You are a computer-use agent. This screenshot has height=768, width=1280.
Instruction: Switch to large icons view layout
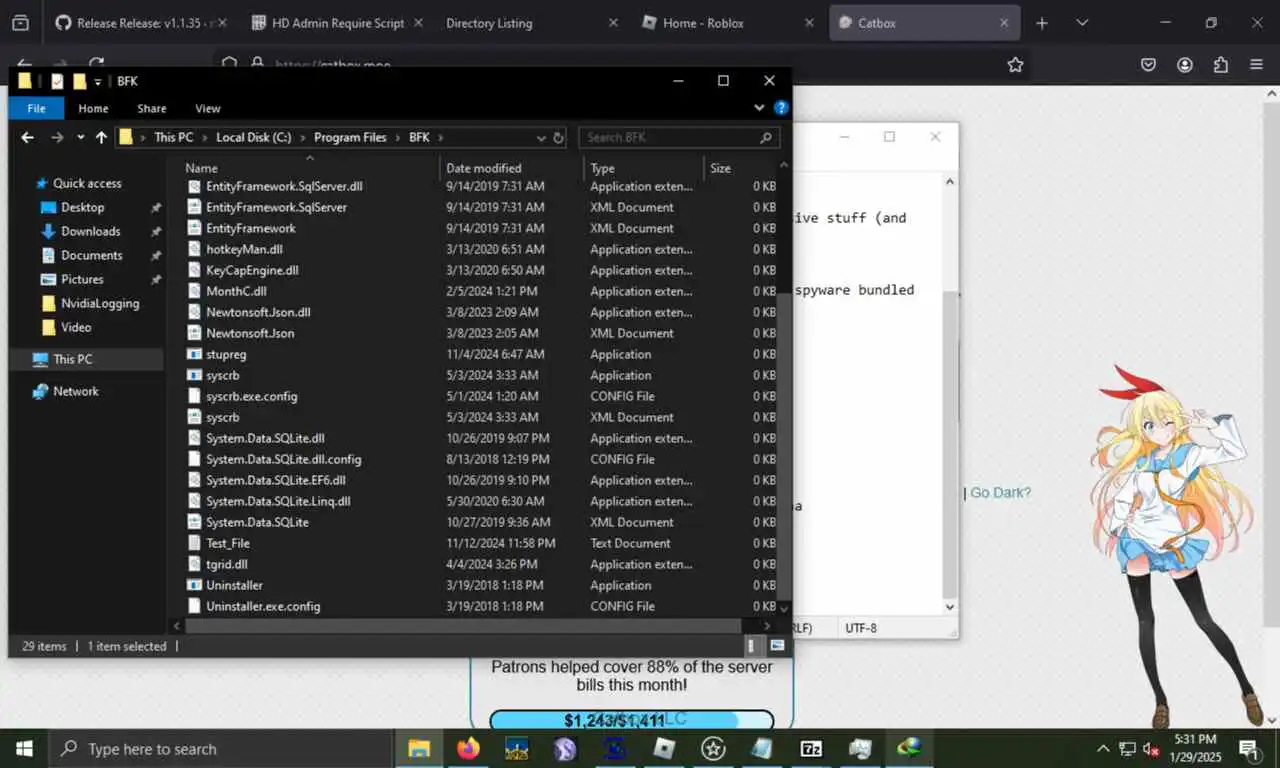pos(777,646)
